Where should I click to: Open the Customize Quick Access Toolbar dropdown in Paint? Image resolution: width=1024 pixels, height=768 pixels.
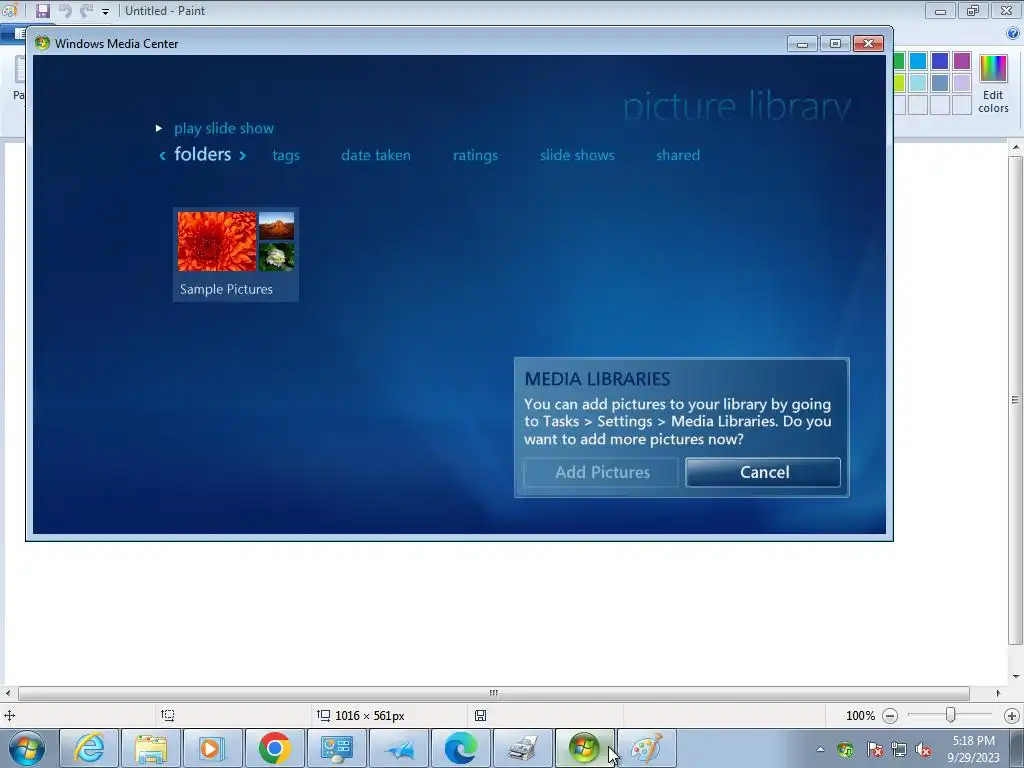105,11
